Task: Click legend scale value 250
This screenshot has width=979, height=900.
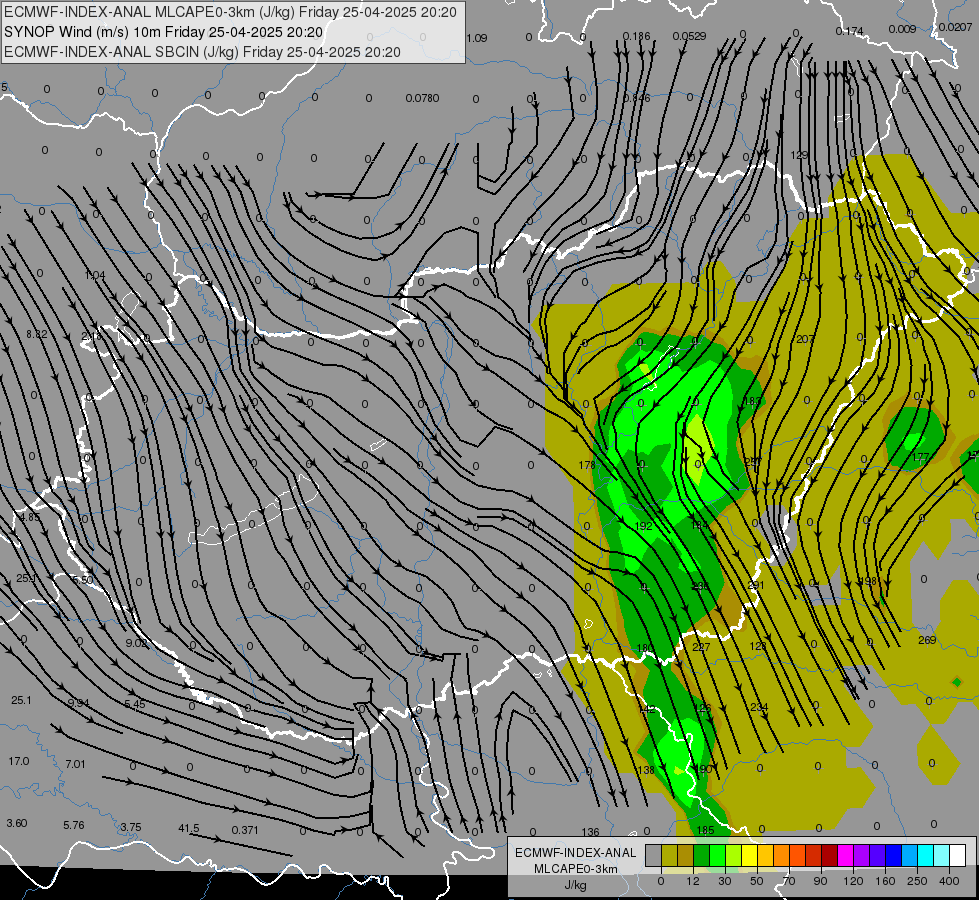Action: [x=917, y=881]
